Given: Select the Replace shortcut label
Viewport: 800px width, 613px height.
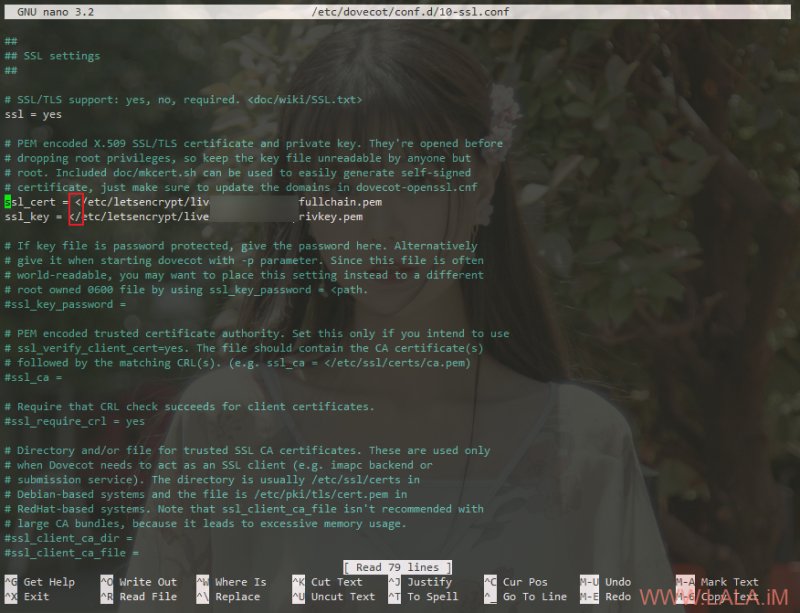Looking at the screenshot, I should (x=237, y=597).
